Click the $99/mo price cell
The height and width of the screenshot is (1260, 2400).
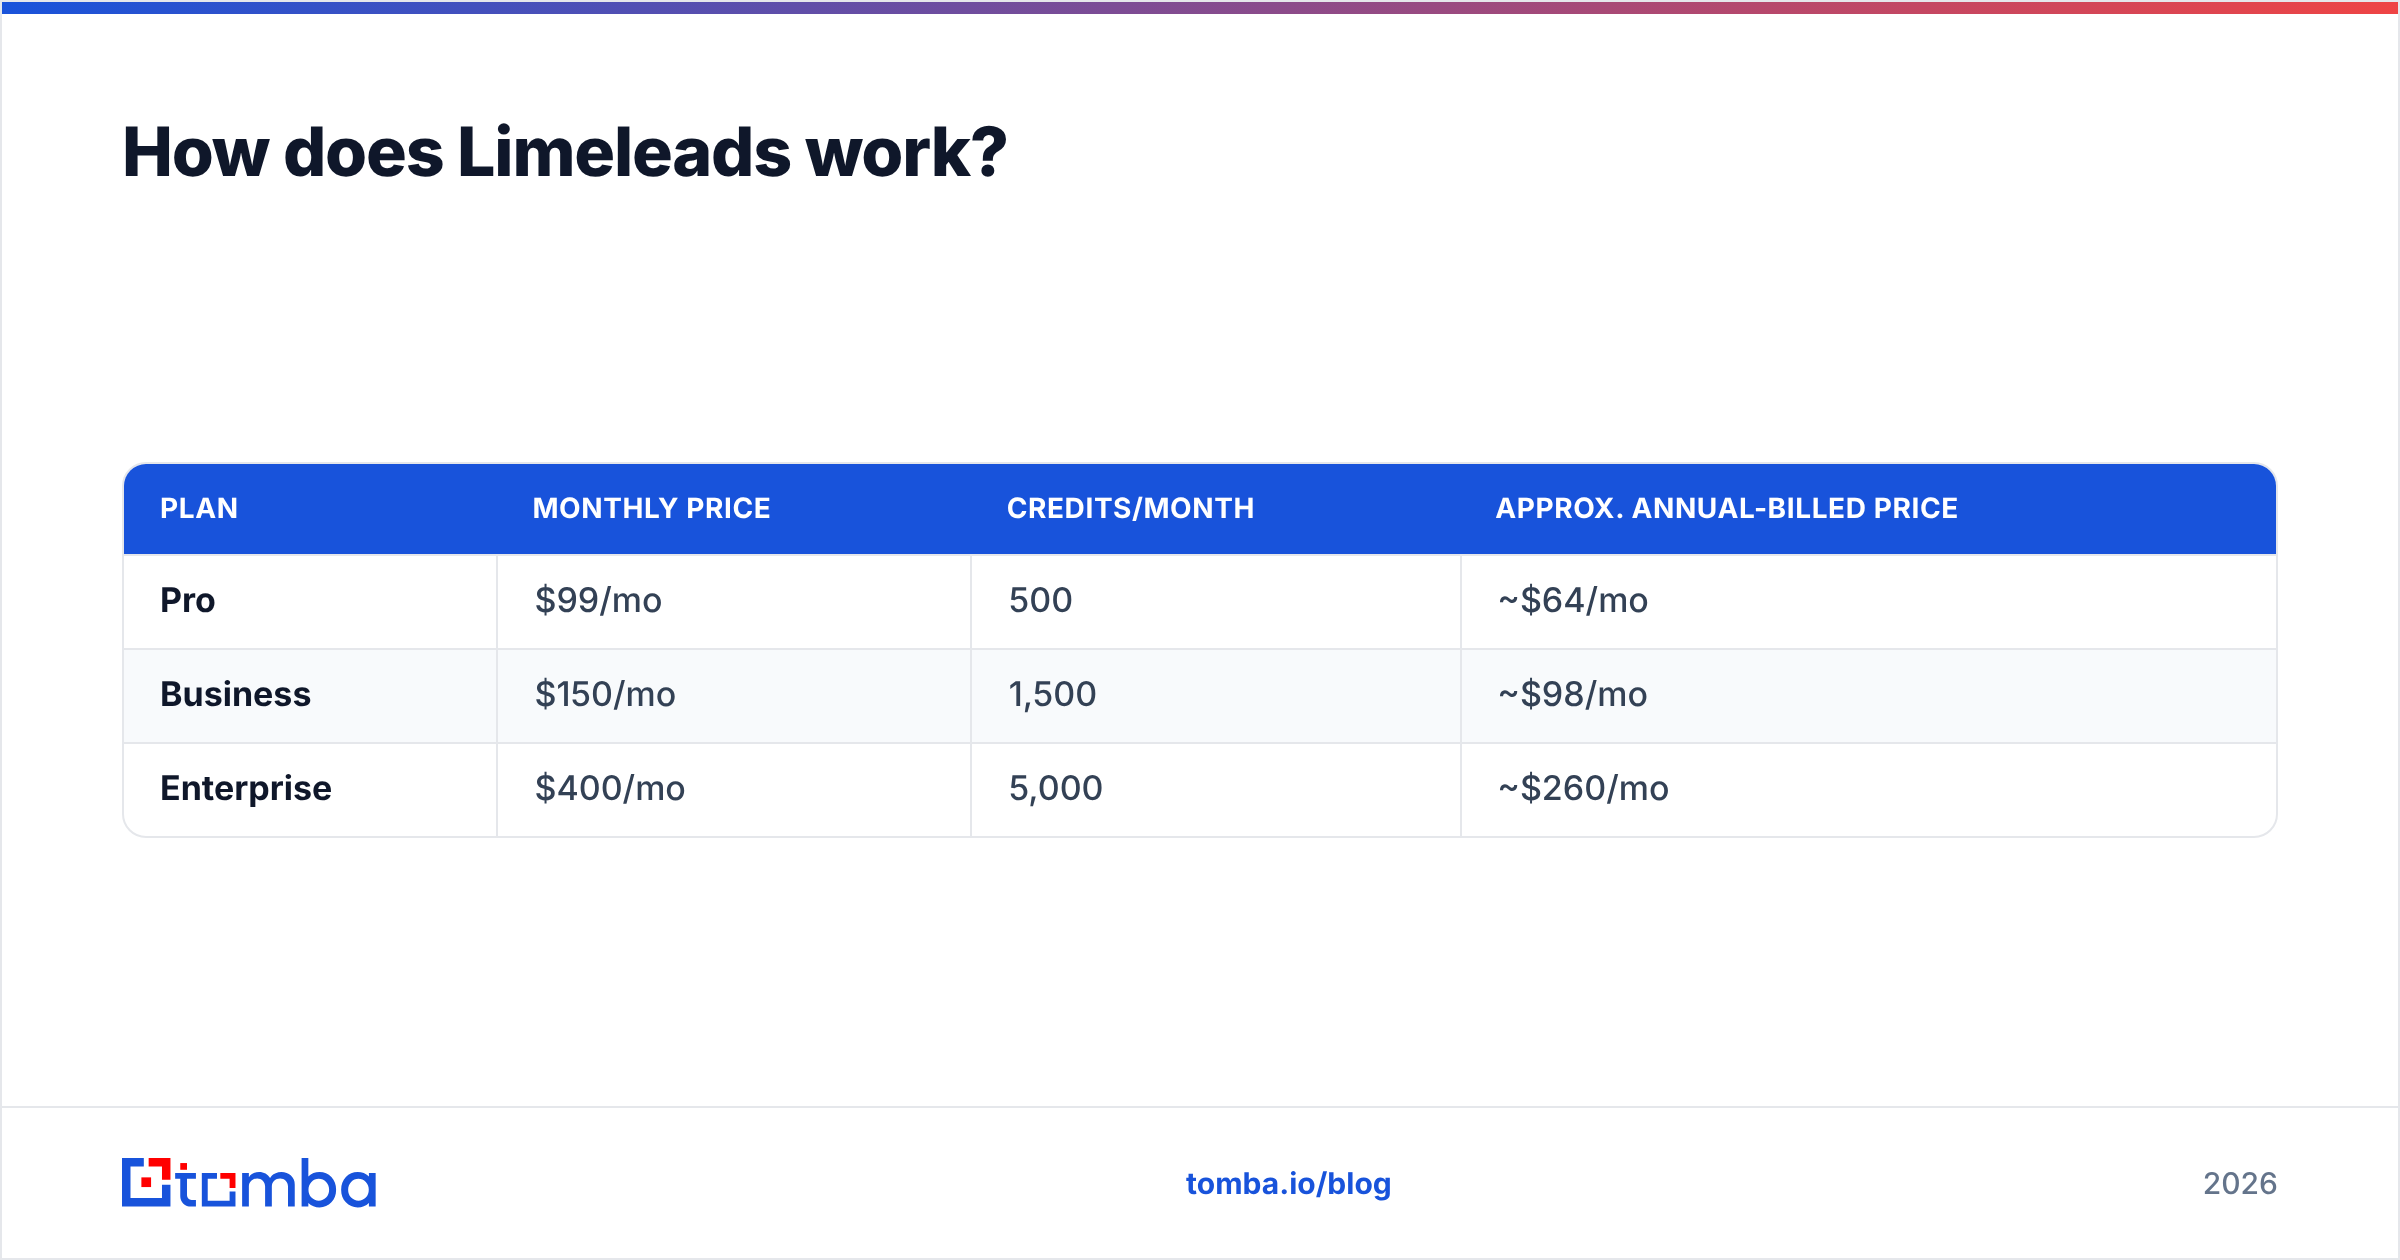coord(734,601)
